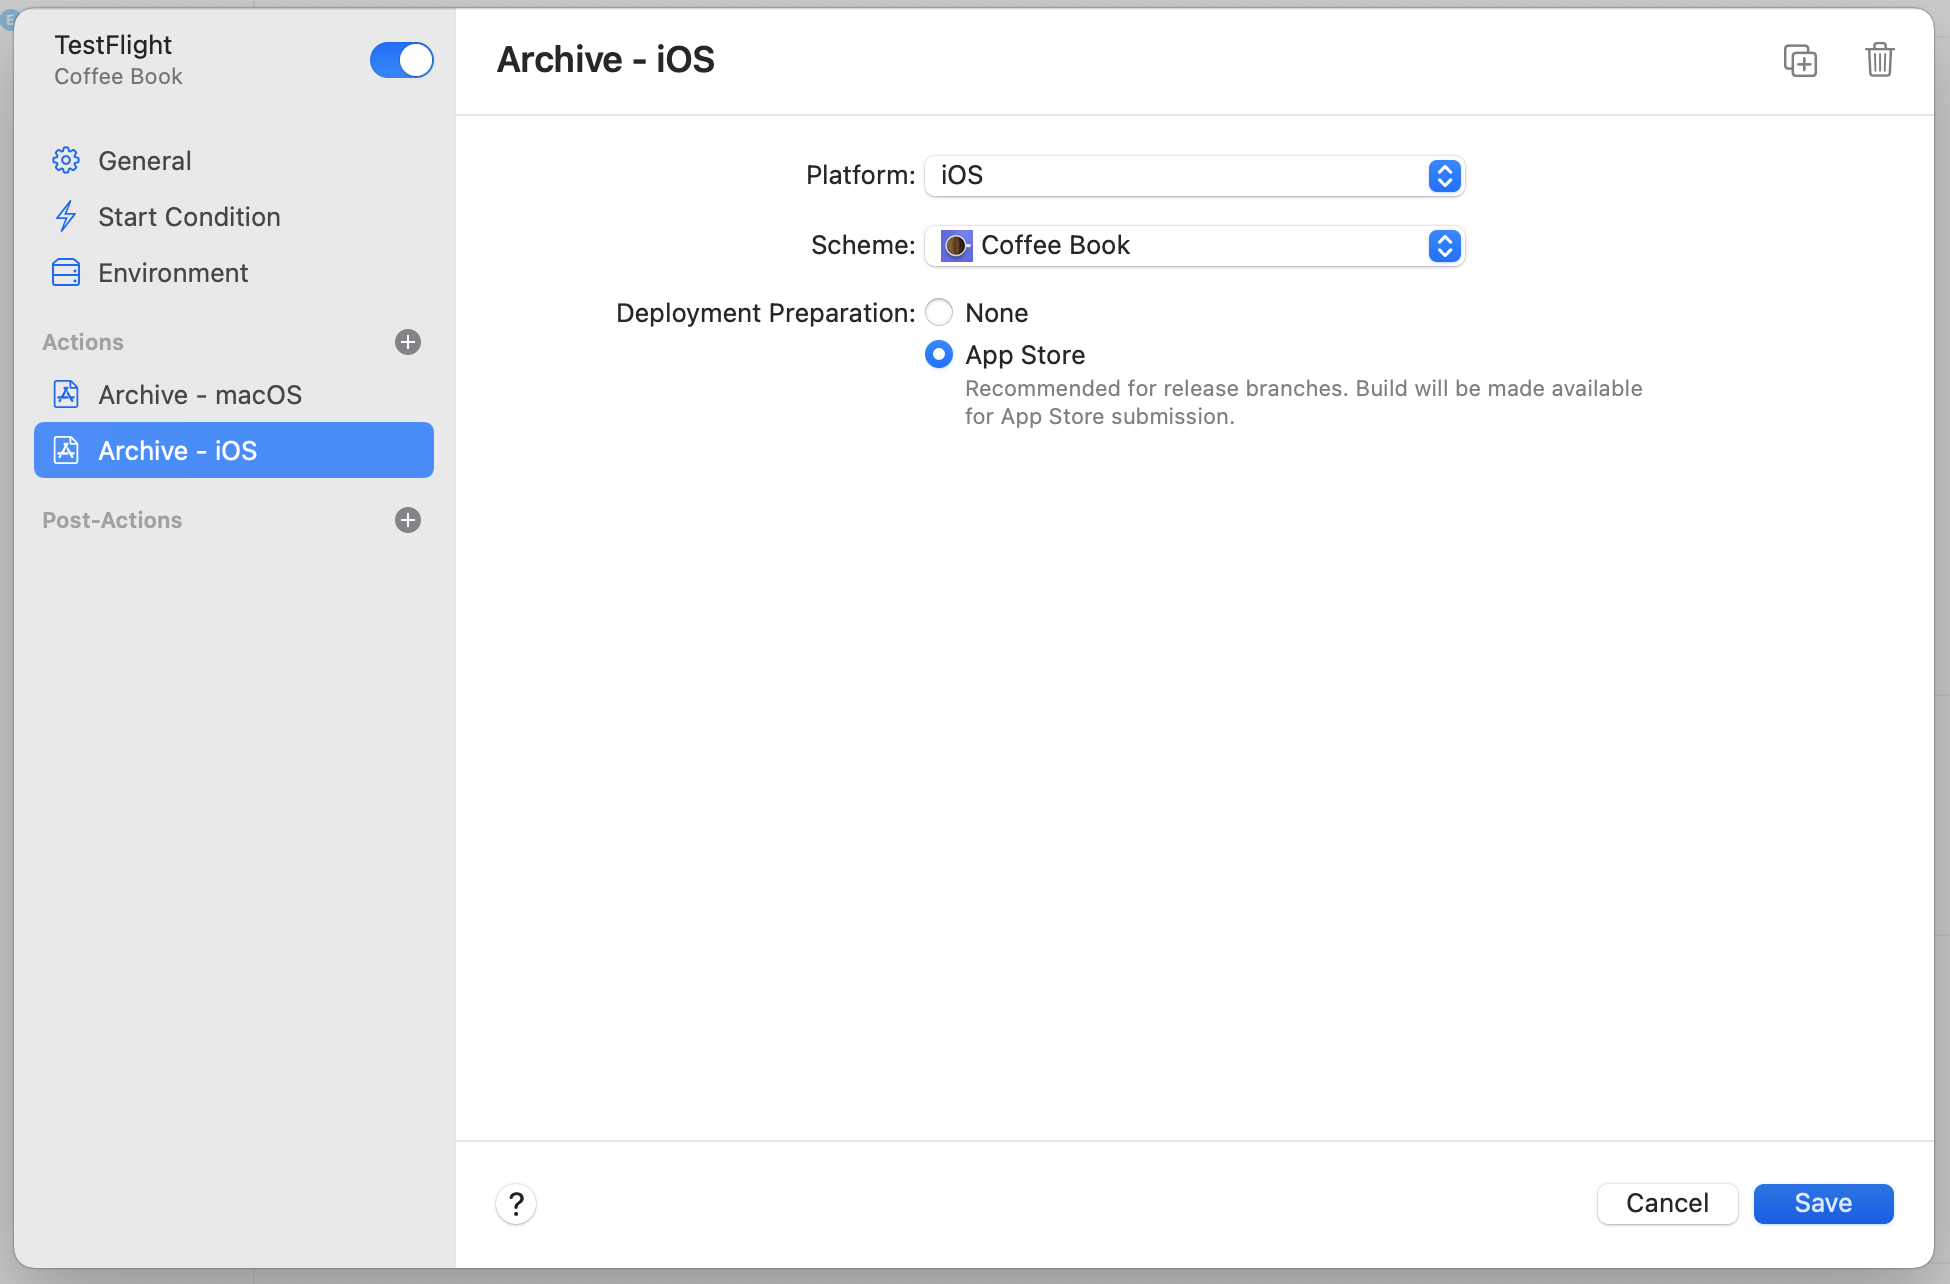The height and width of the screenshot is (1284, 1950).
Task: Click the General gear icon
Action: click(x=66, y=160)
